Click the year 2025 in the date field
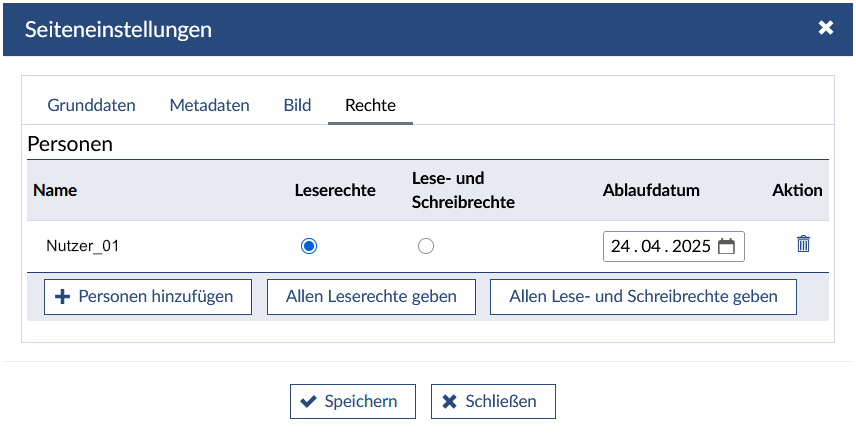 pyautogui.click(x=691, y=246)
